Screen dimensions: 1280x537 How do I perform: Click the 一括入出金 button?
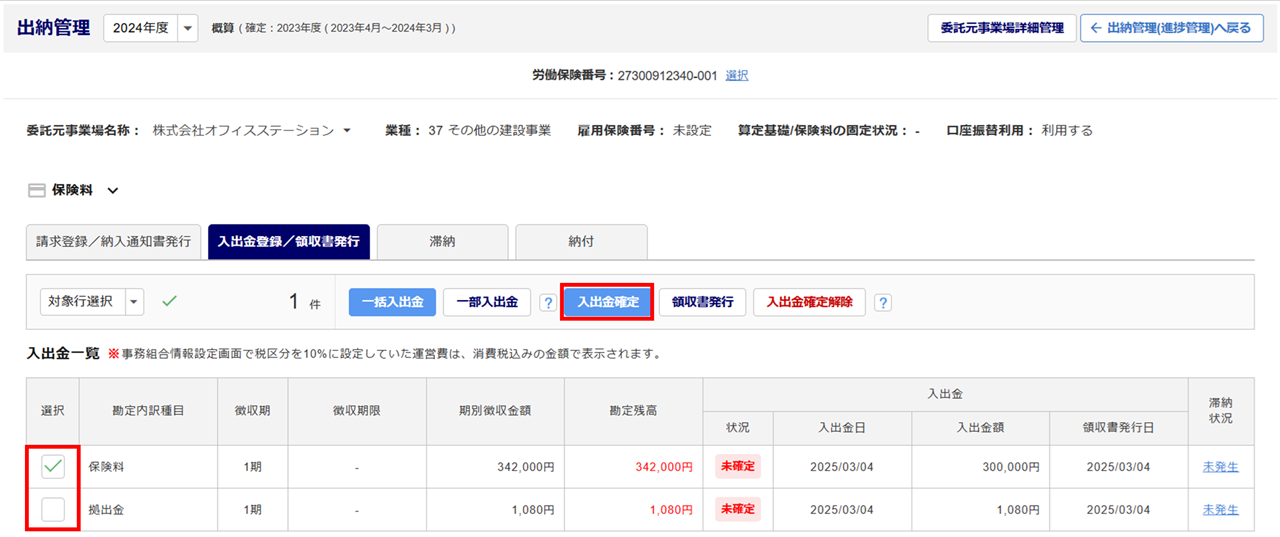pos(392,302)
